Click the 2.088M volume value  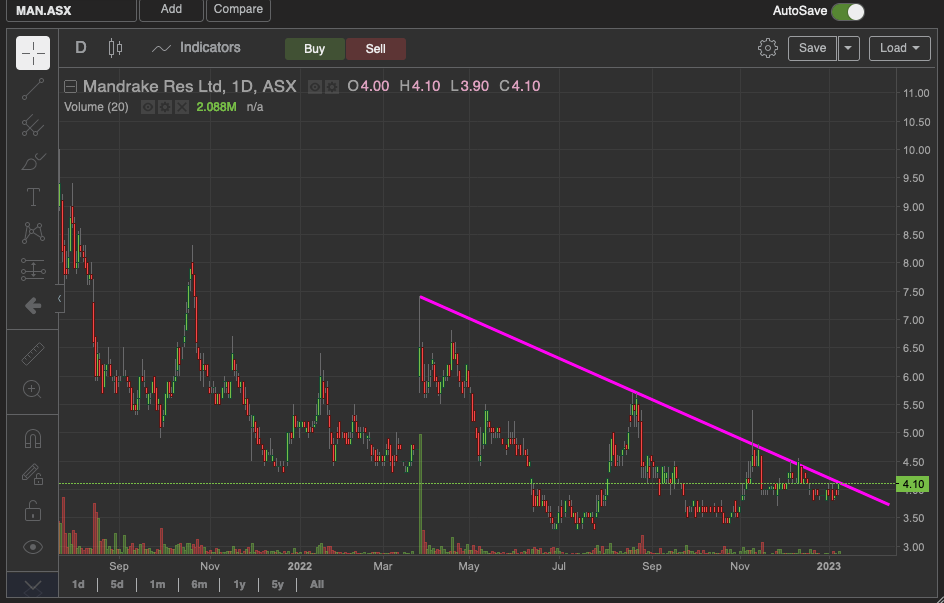point(216,107)
